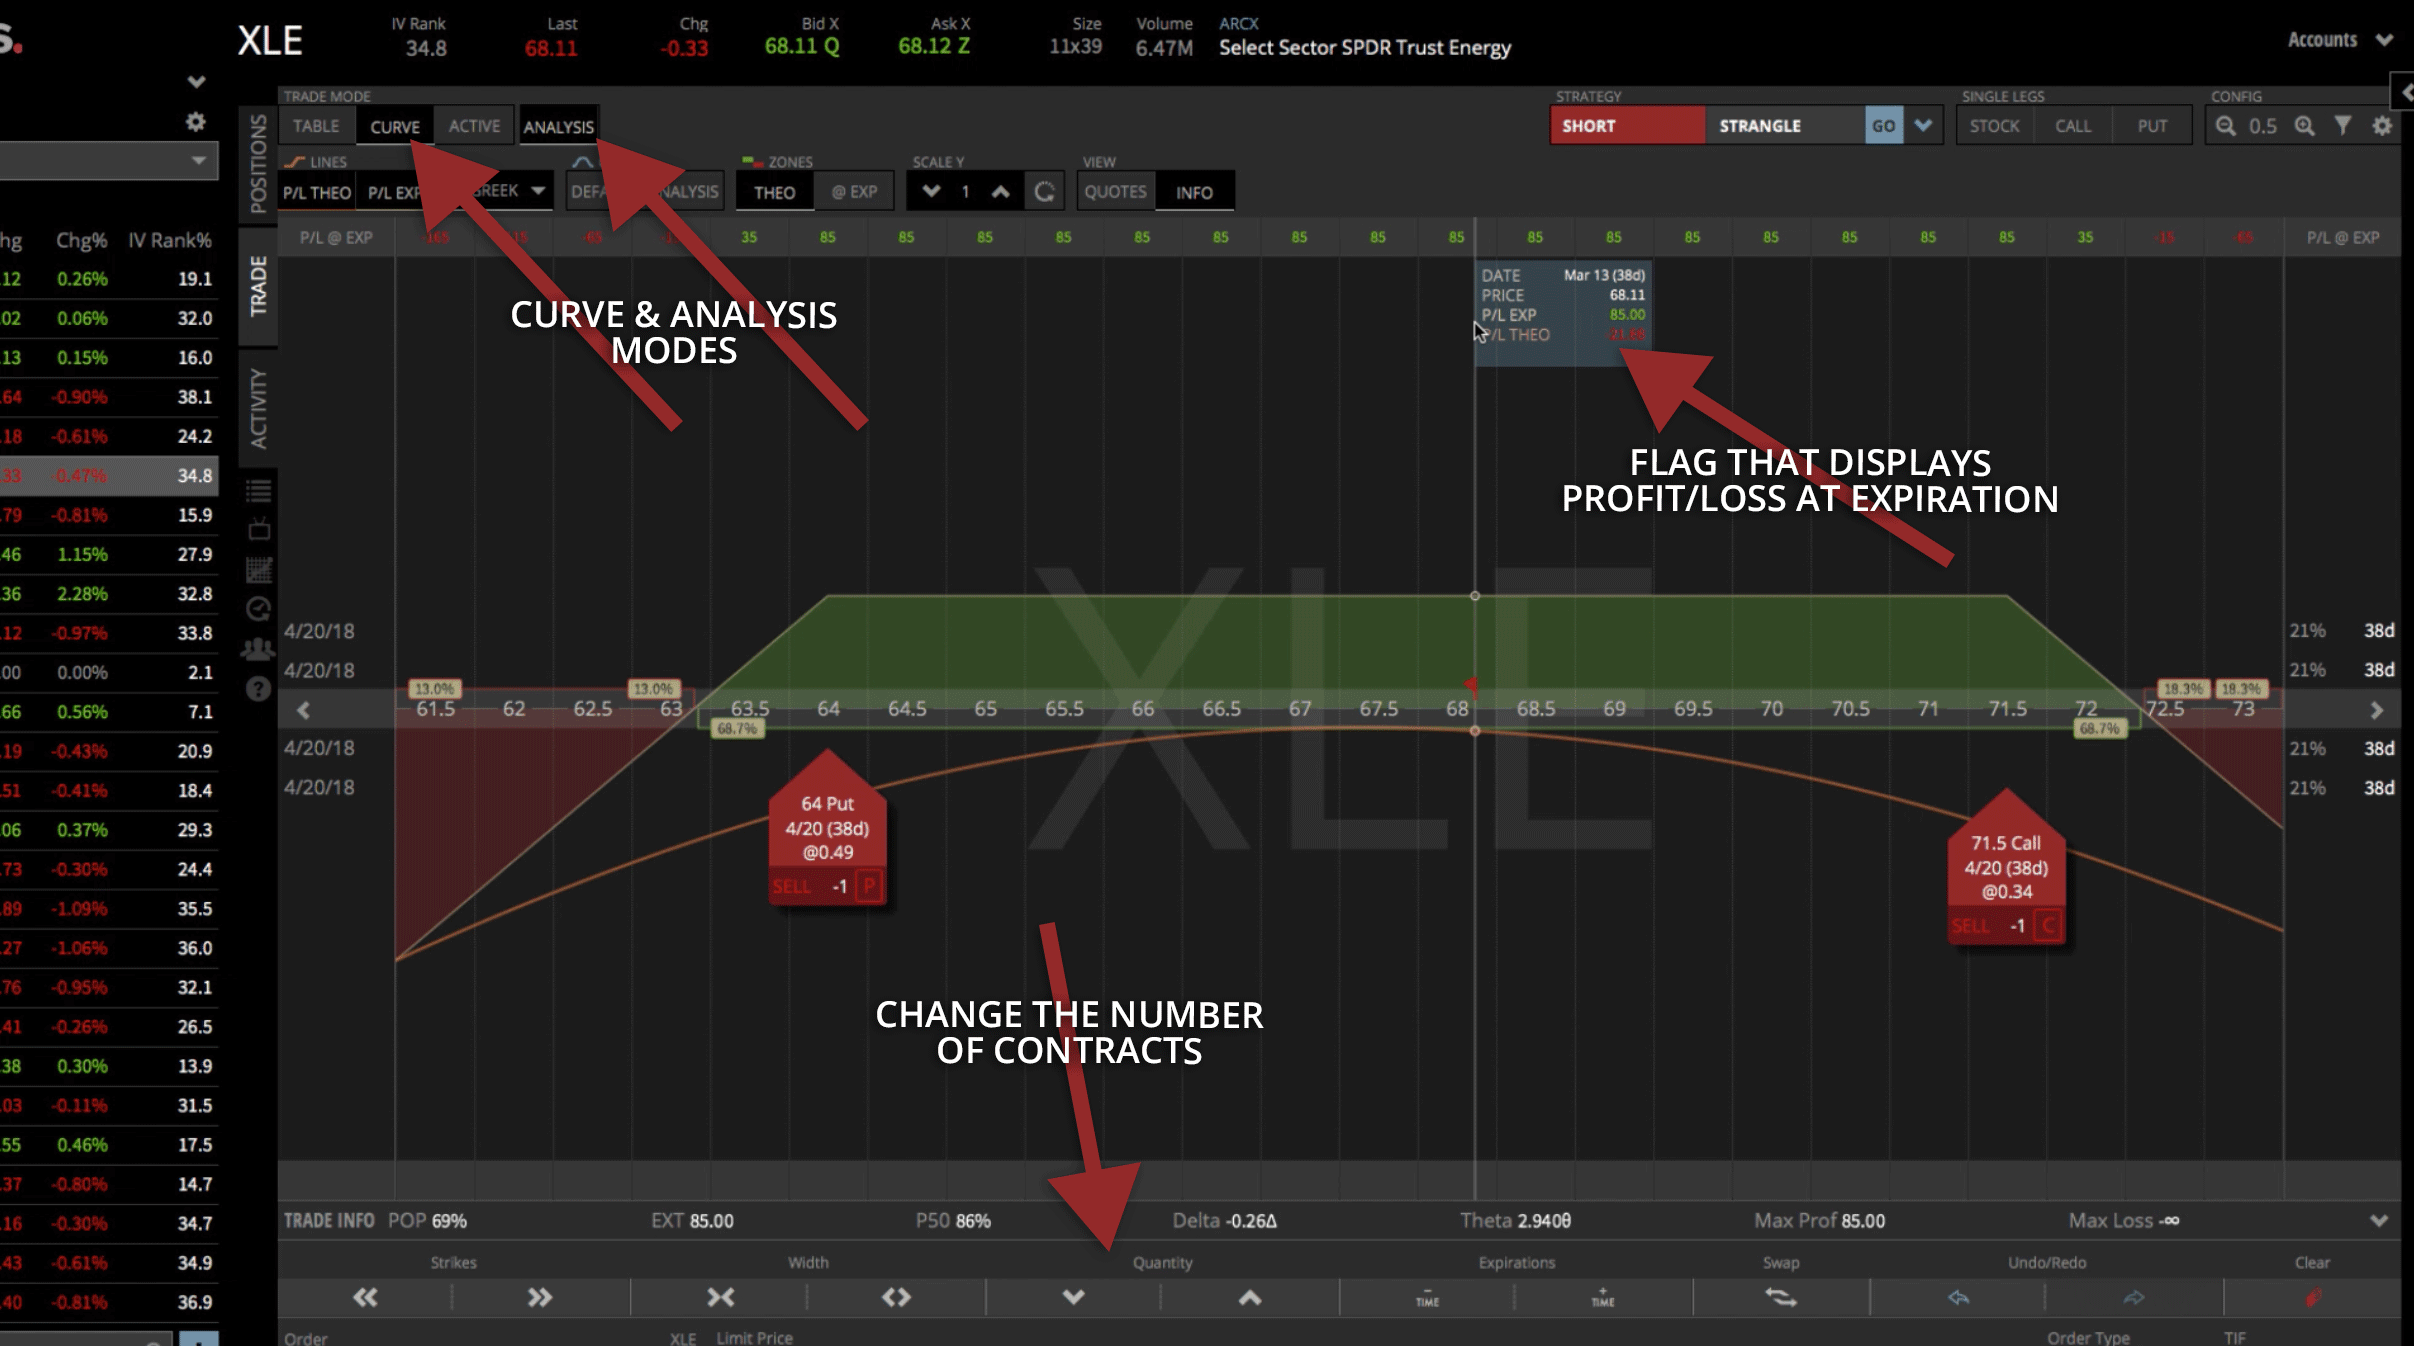Image resolution: width=2414 pixels, height=1346 pixels.
Task: Move expiration later with the plus TIME icon
Action: coord(1603,1298)
